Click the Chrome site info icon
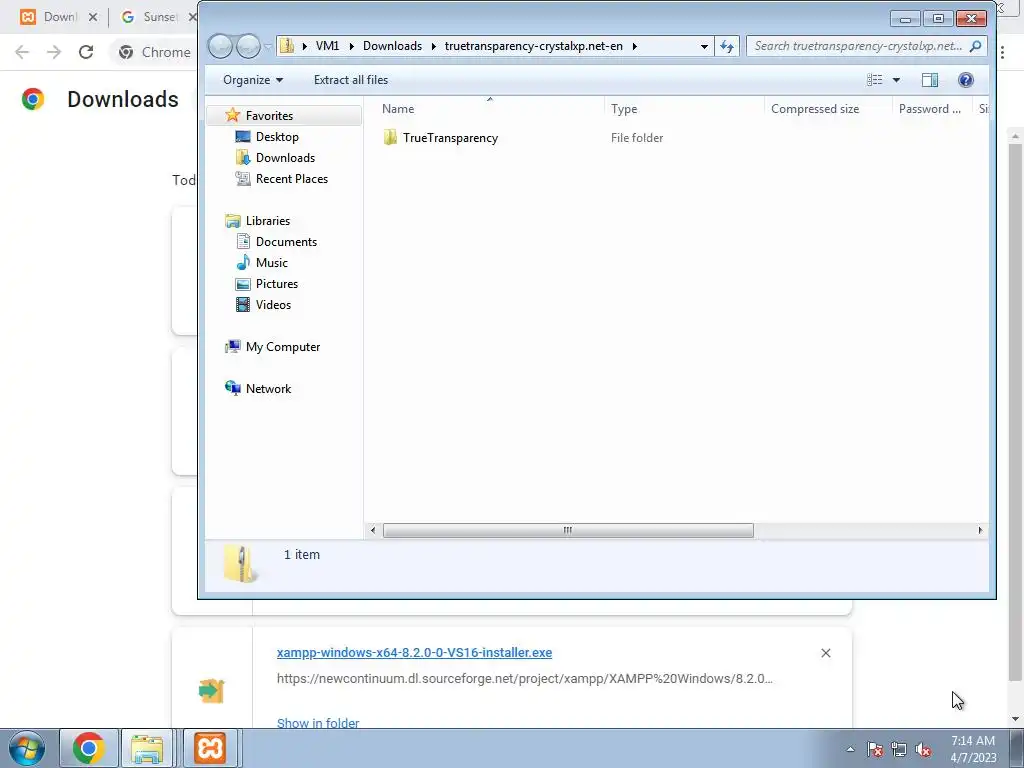 coord(126,52)
